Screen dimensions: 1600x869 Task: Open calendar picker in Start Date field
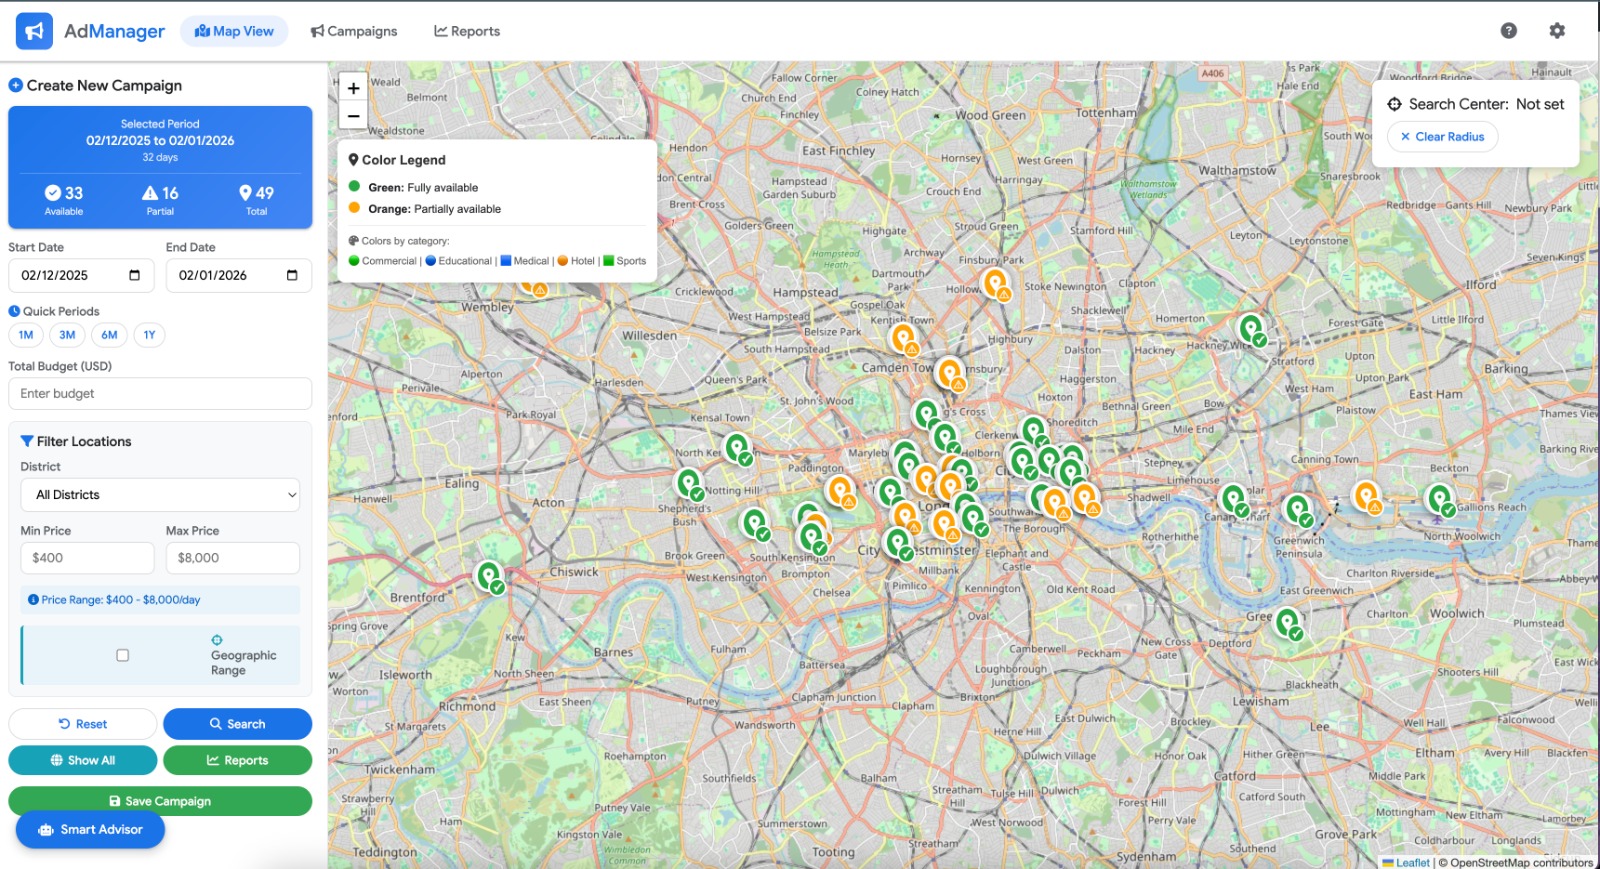coord(135,275)
